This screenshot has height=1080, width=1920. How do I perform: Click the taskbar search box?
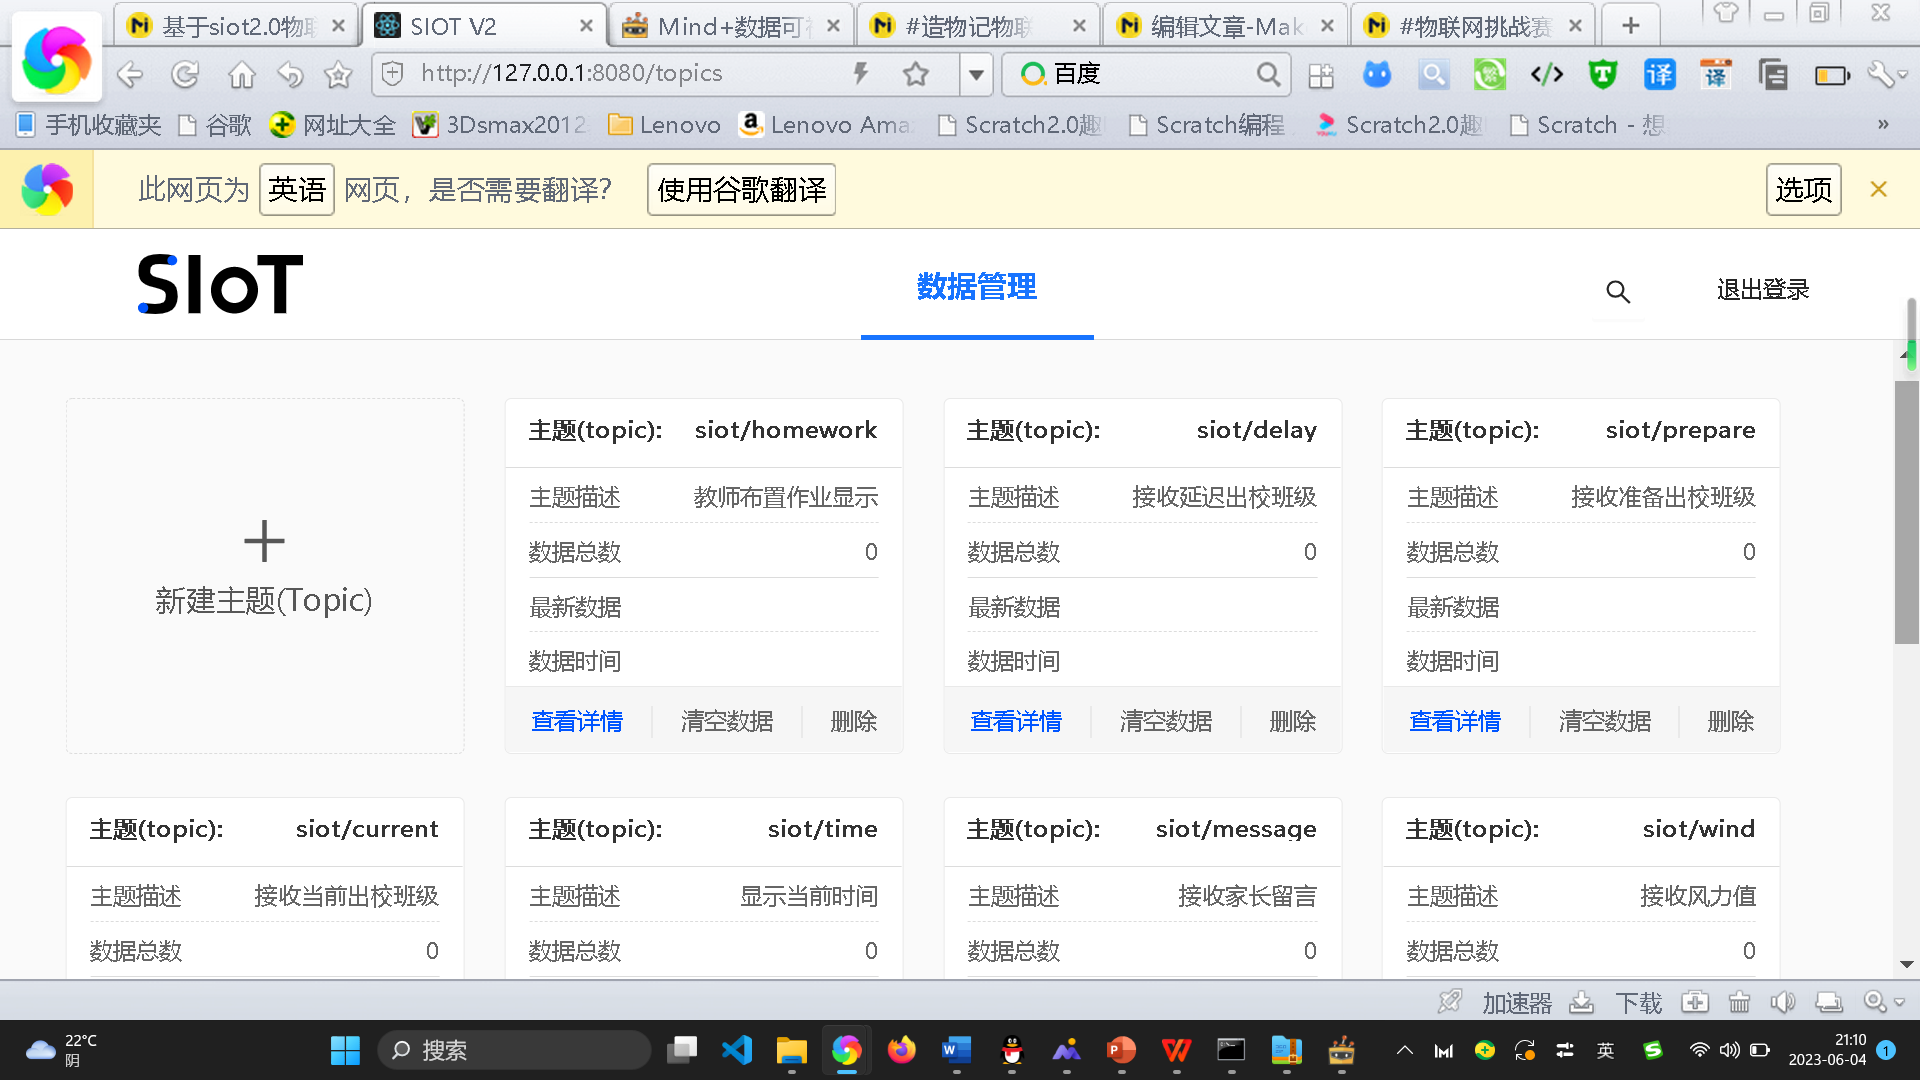coord(514,1050)
